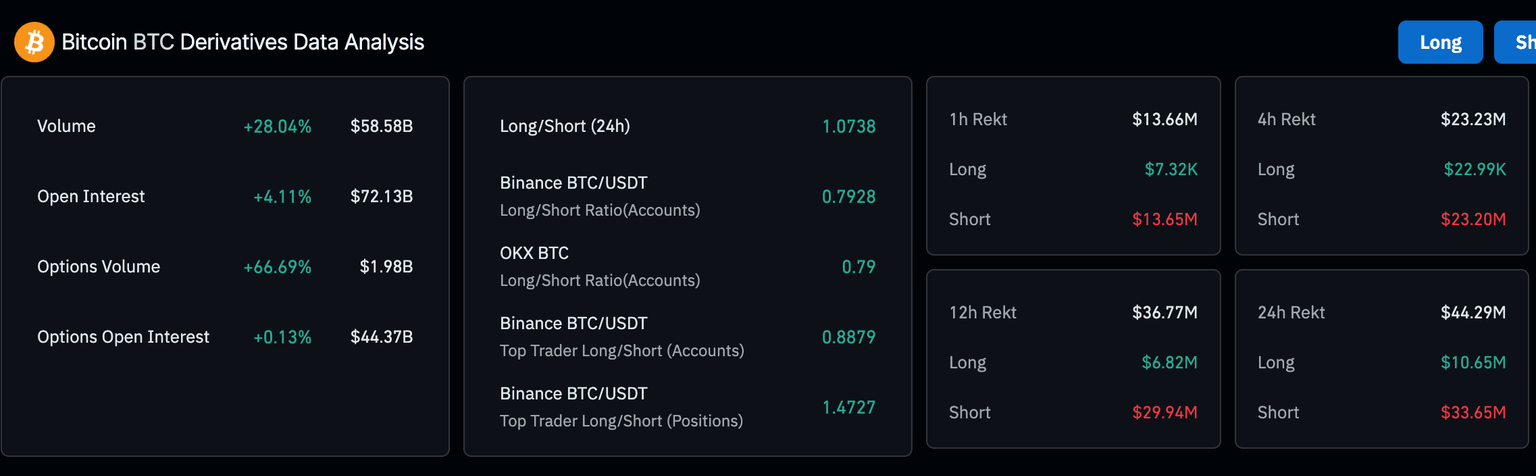Click the 1h Rekt short value $13.65M
Image resolution: width=1536 pixels, height=476 pixels.
pos(1164,220)
